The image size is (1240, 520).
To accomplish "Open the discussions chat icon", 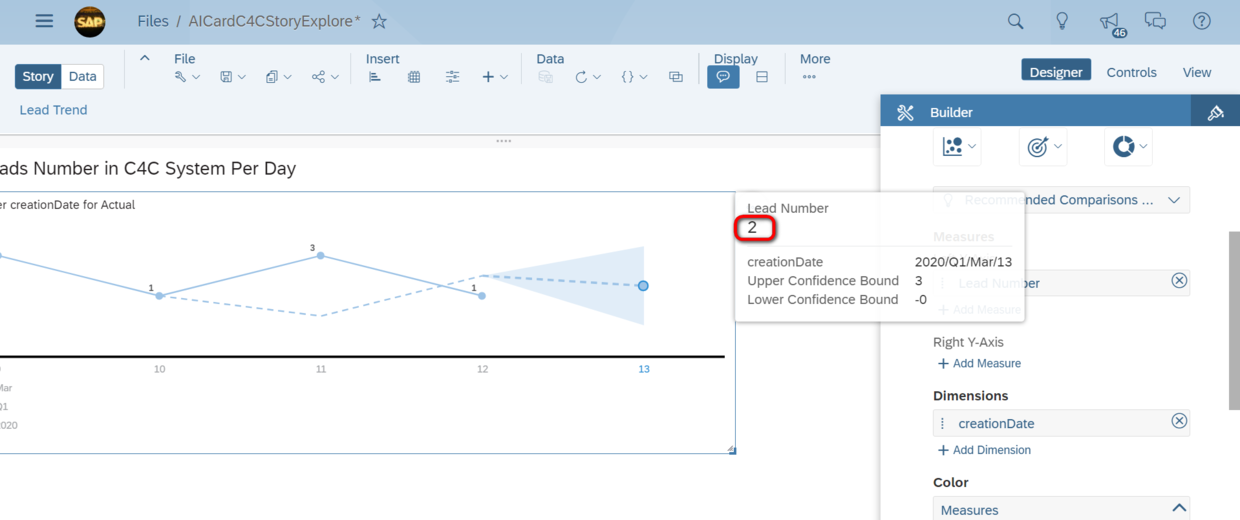I will point(1155,21).
